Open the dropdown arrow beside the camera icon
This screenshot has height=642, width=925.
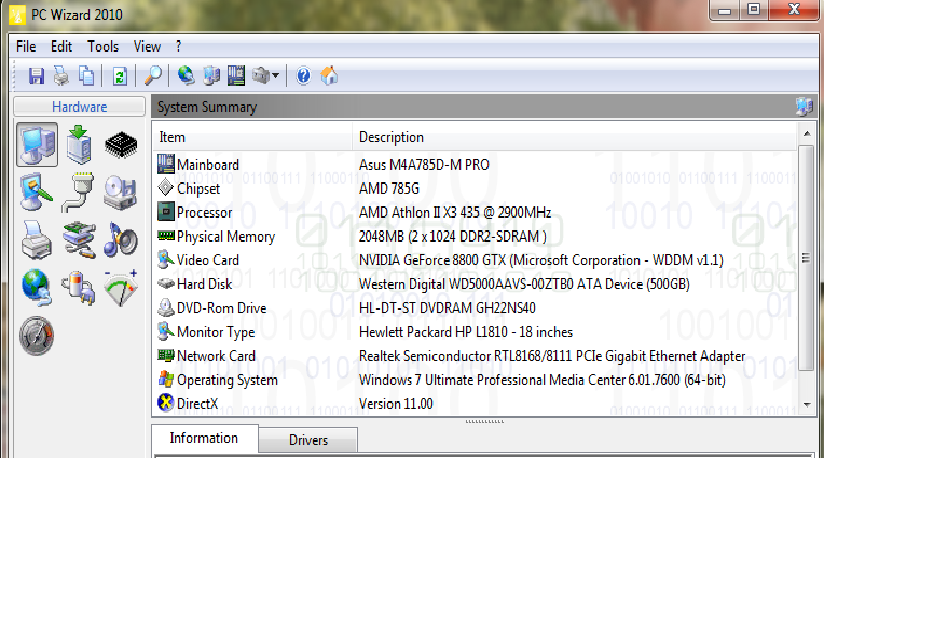coord(275,76)
